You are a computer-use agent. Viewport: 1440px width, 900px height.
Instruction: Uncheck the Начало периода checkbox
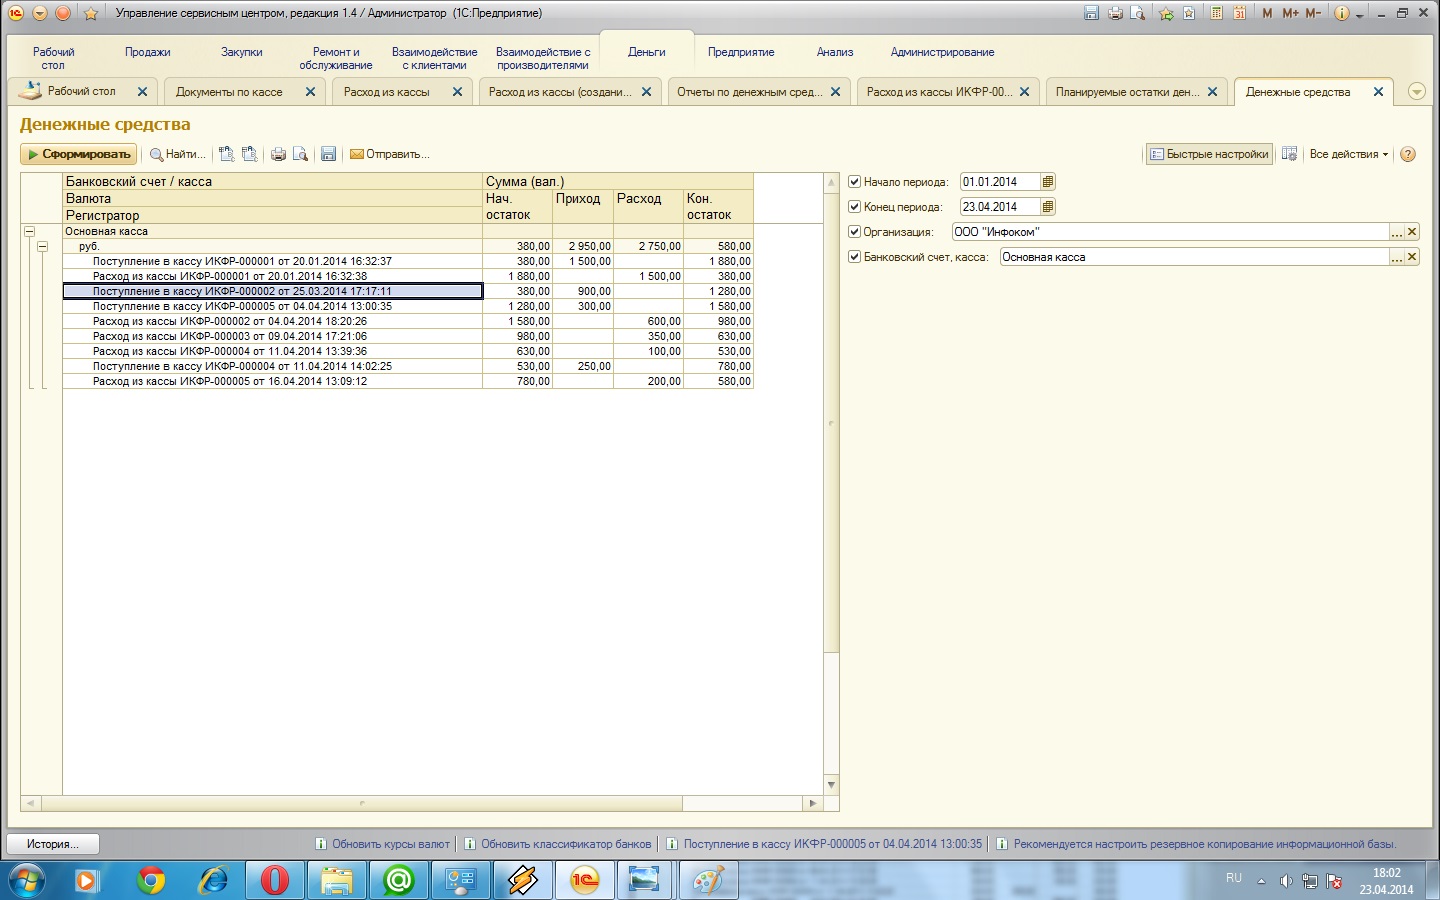click(x=855, y=182)
